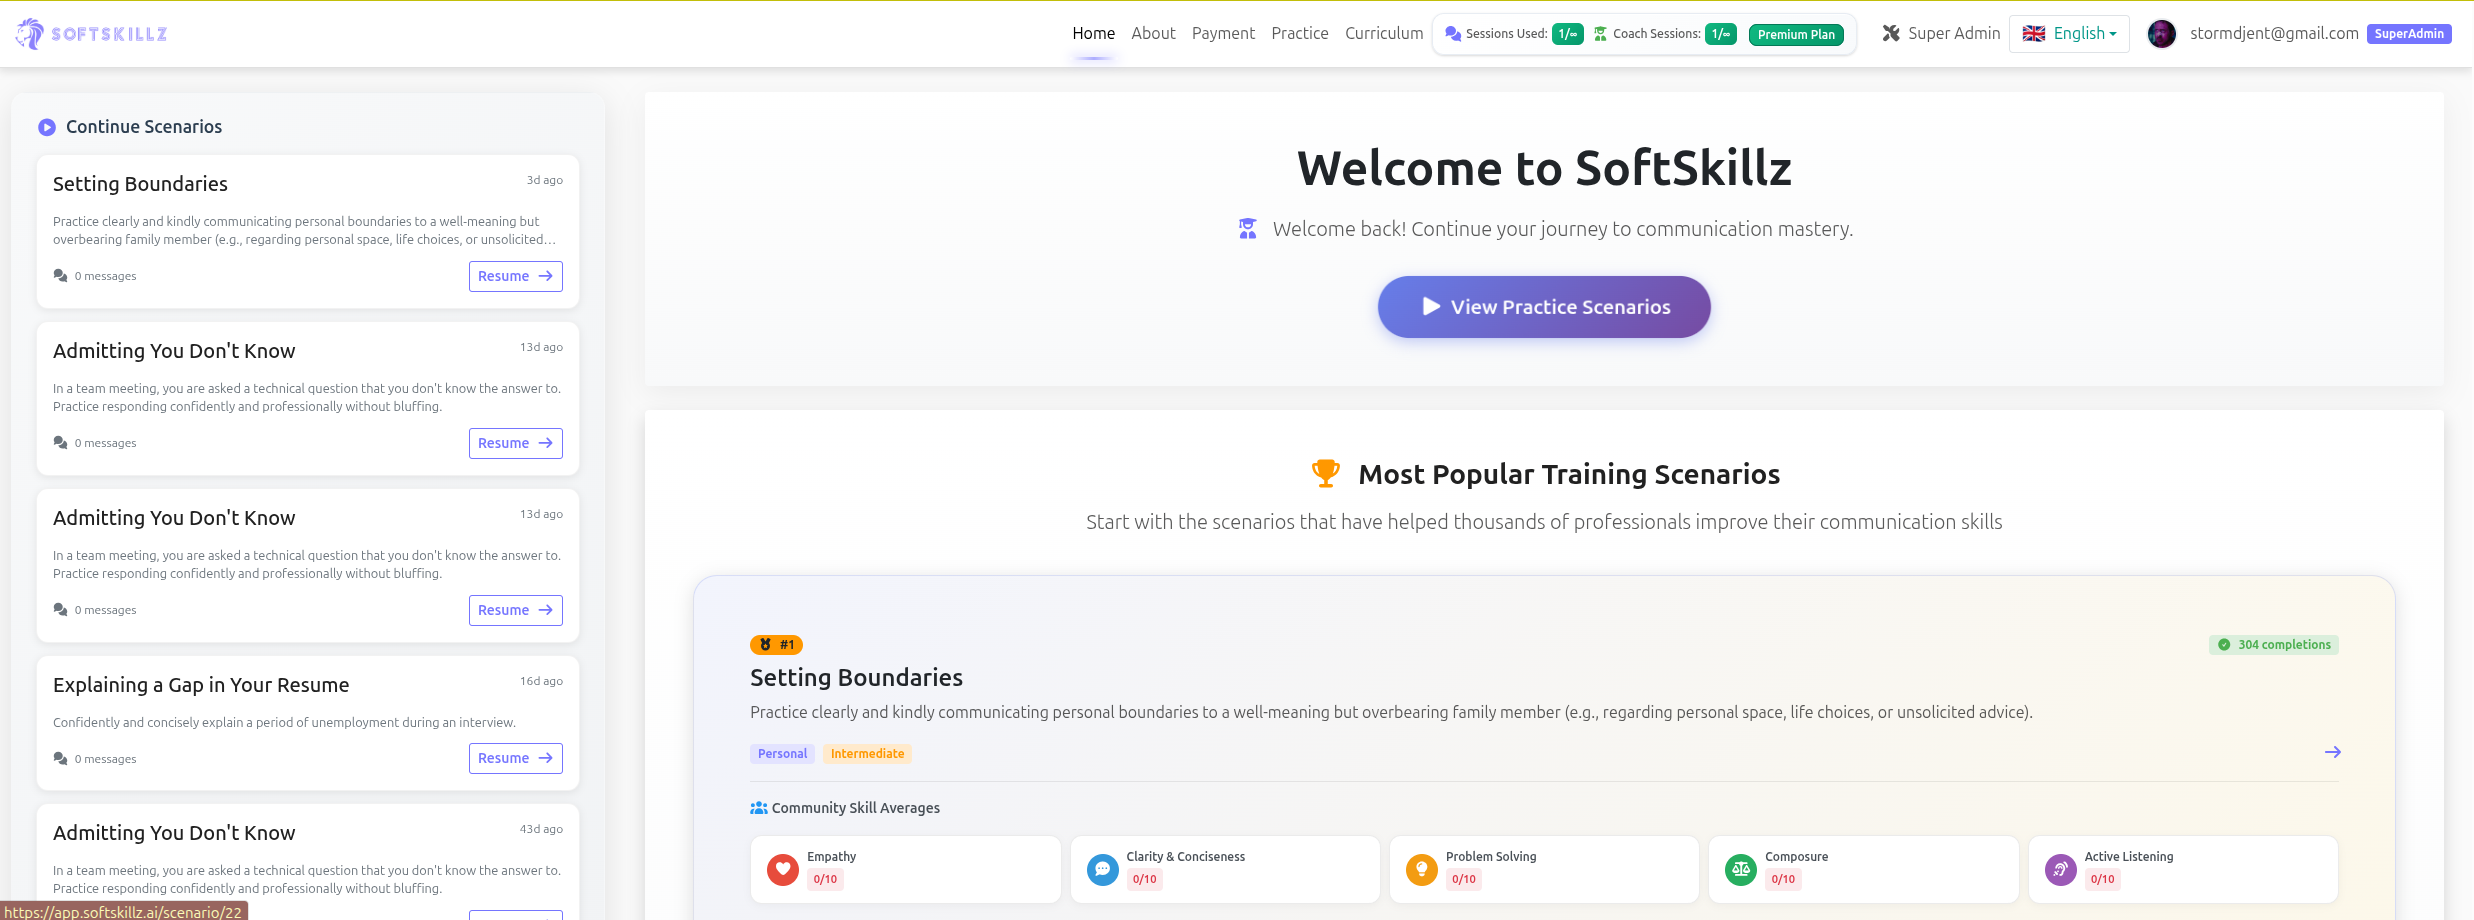Switch to the Practice page
Image resolution: width=2474 pixels, height=920 pixels.
(x=1299, y=33)
